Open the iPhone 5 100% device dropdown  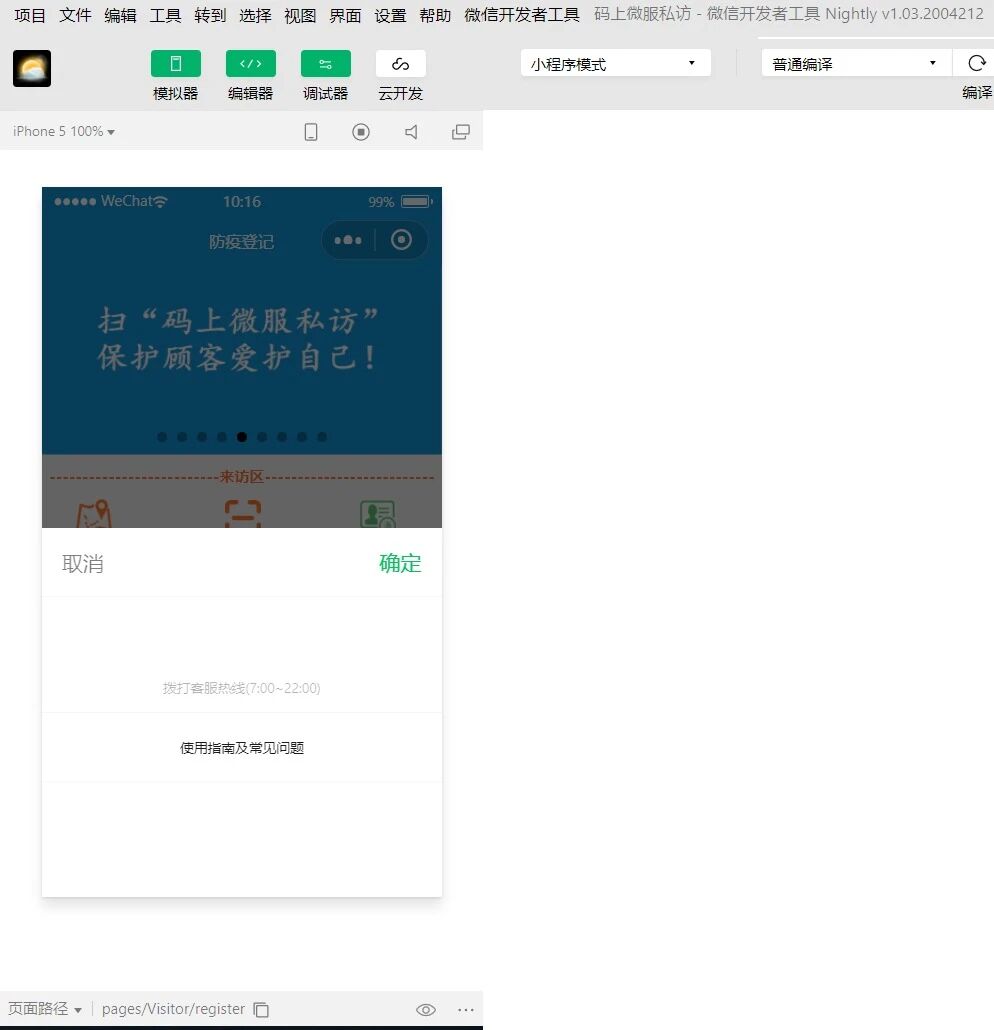pos(64,131)
